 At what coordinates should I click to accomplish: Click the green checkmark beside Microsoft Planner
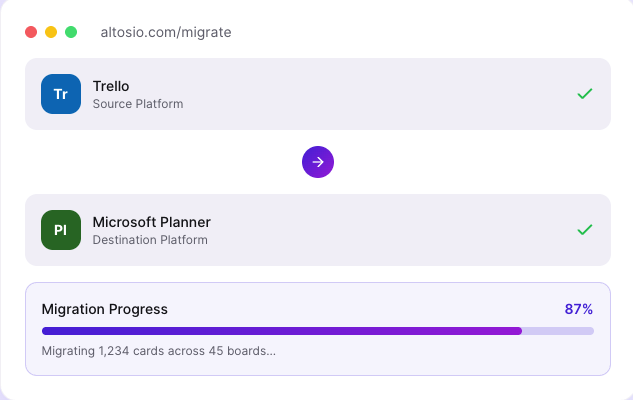tap(585, 230)
